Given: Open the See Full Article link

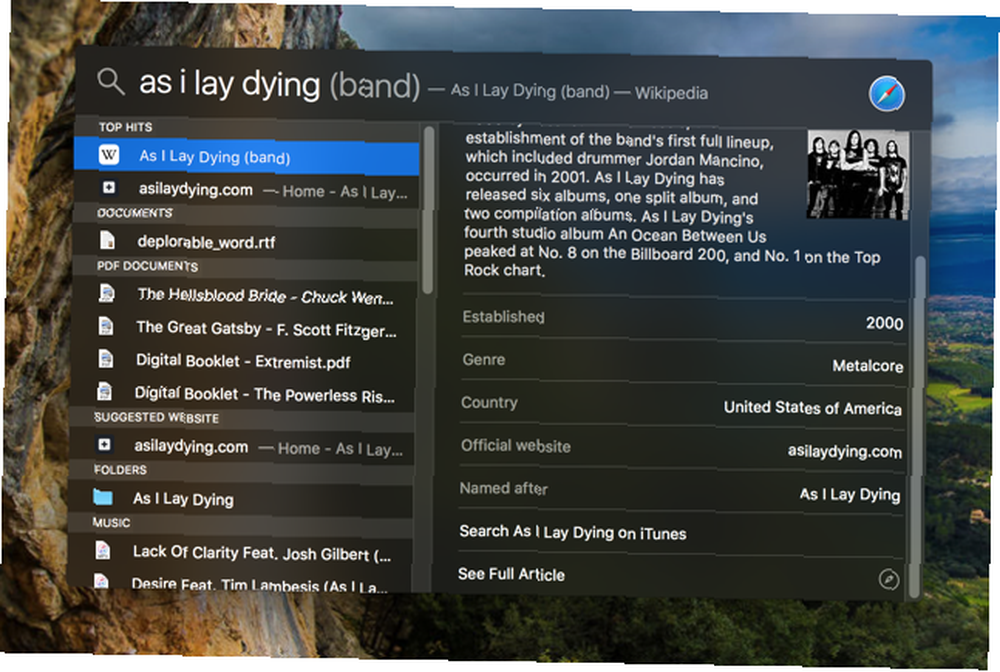Looking at the screenshot, I should click(x=511, y=574).
